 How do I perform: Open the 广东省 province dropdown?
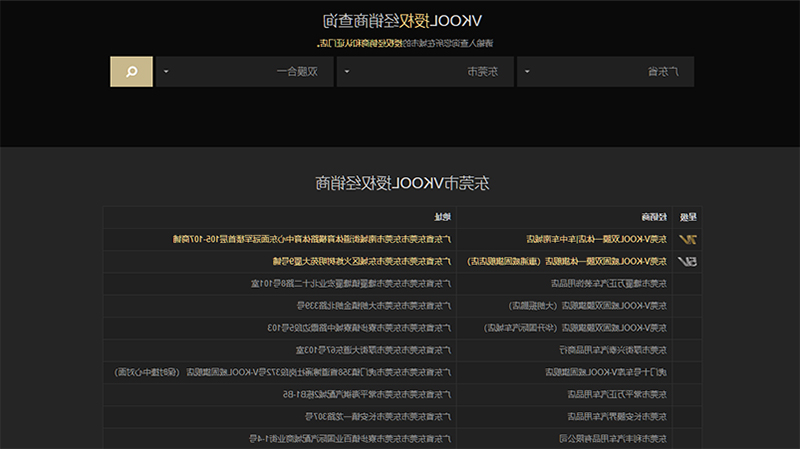pos(606,71)
